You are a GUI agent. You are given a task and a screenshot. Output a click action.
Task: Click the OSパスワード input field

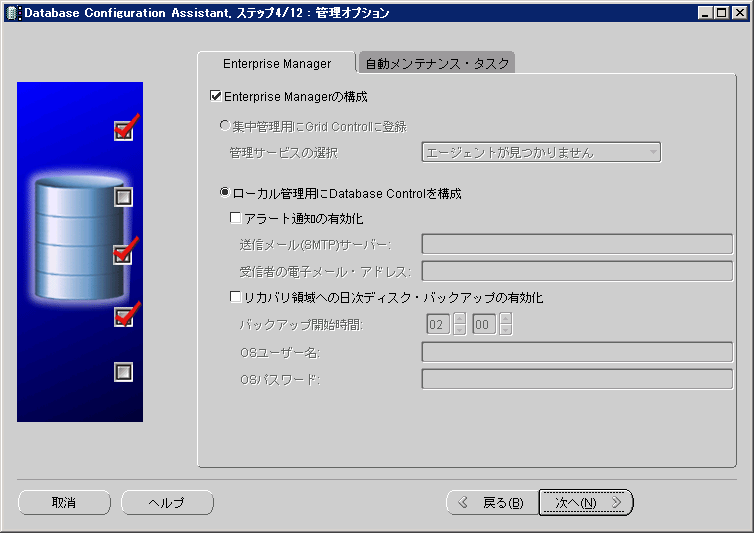tap(577, 379)
